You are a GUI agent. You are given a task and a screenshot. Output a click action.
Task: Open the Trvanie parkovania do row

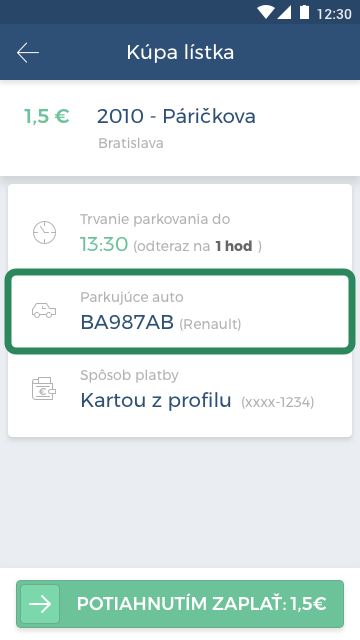tap(180, 233)
